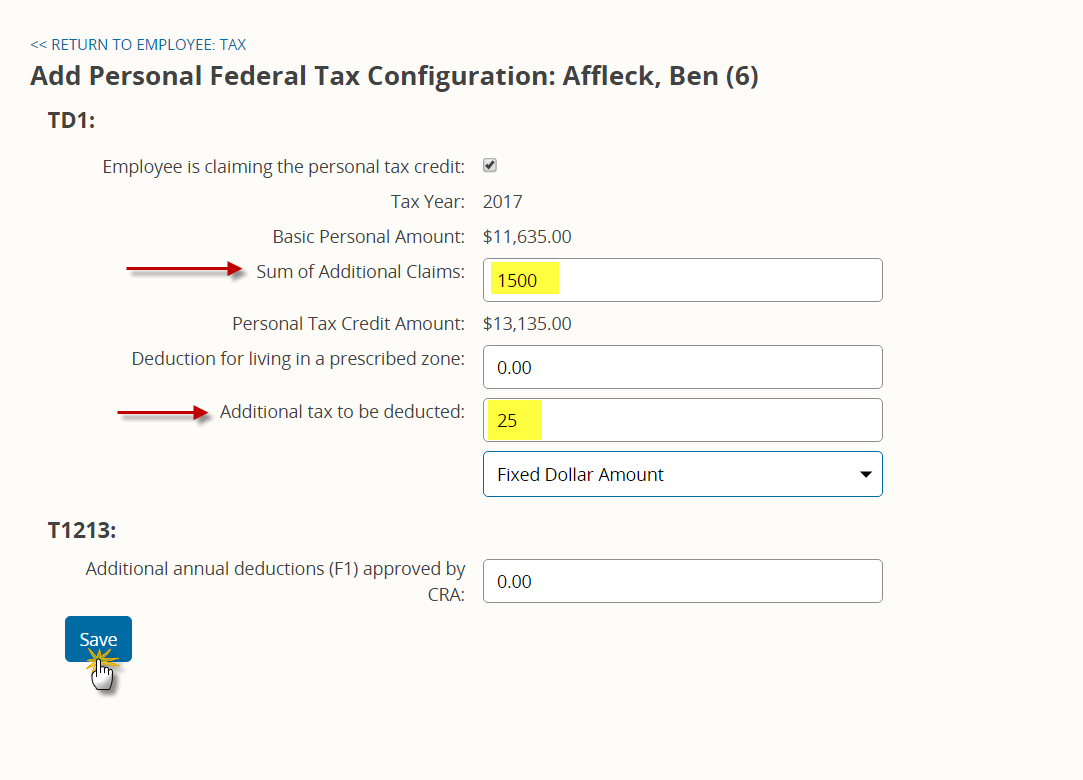
Task: Open the Fixed Dollar Amount dropdown
Action: [682, 474]
